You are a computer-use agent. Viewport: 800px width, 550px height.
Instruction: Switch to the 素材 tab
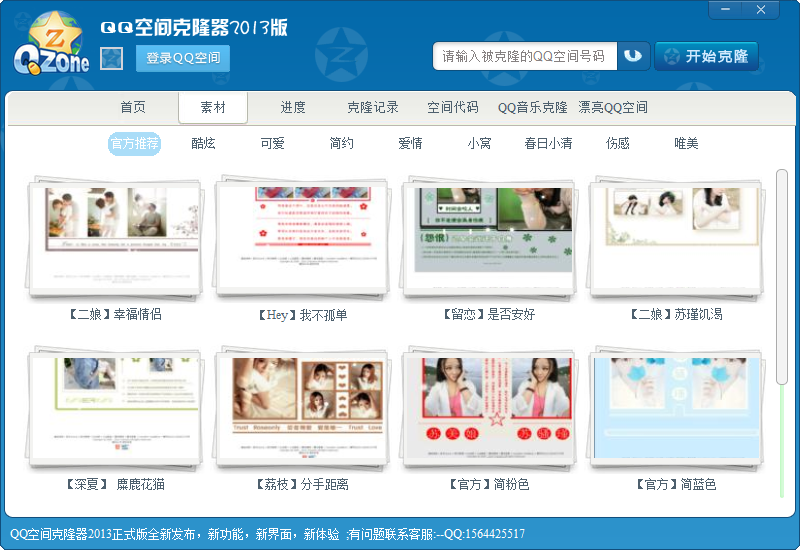coord(213,108)
